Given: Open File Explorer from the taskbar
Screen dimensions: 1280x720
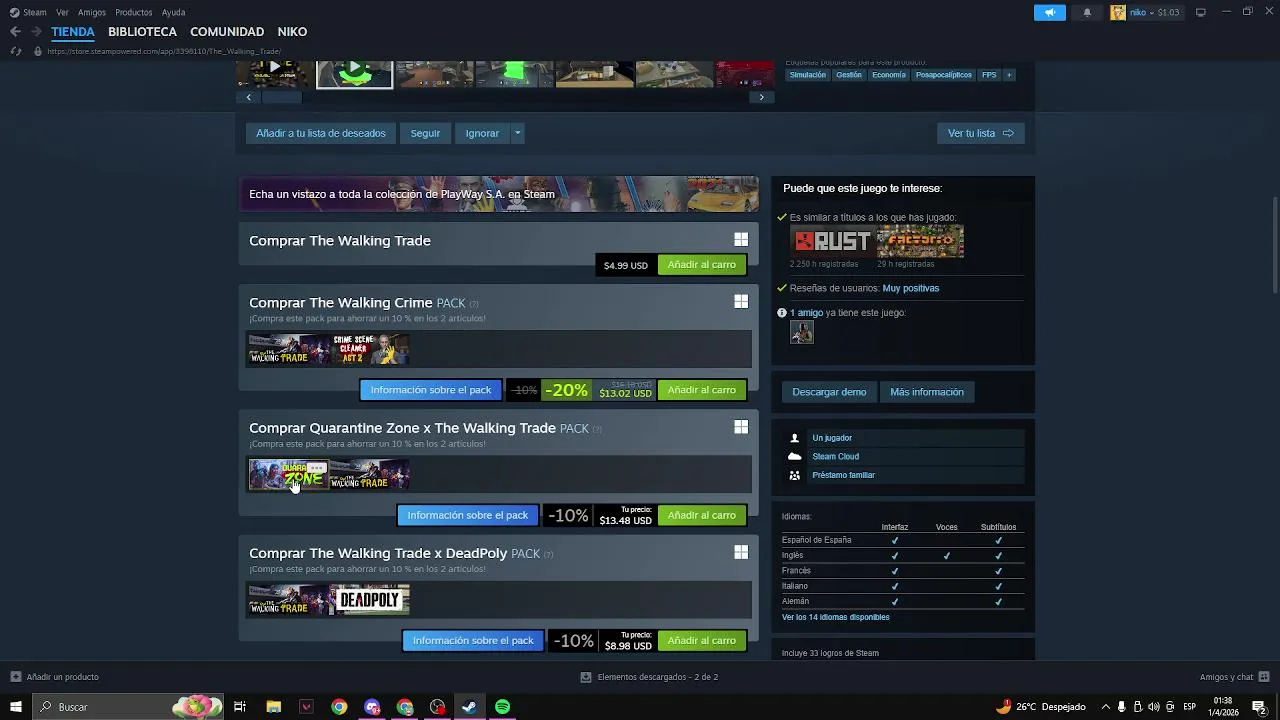Looking at the screenshot, I should point(273,707).
